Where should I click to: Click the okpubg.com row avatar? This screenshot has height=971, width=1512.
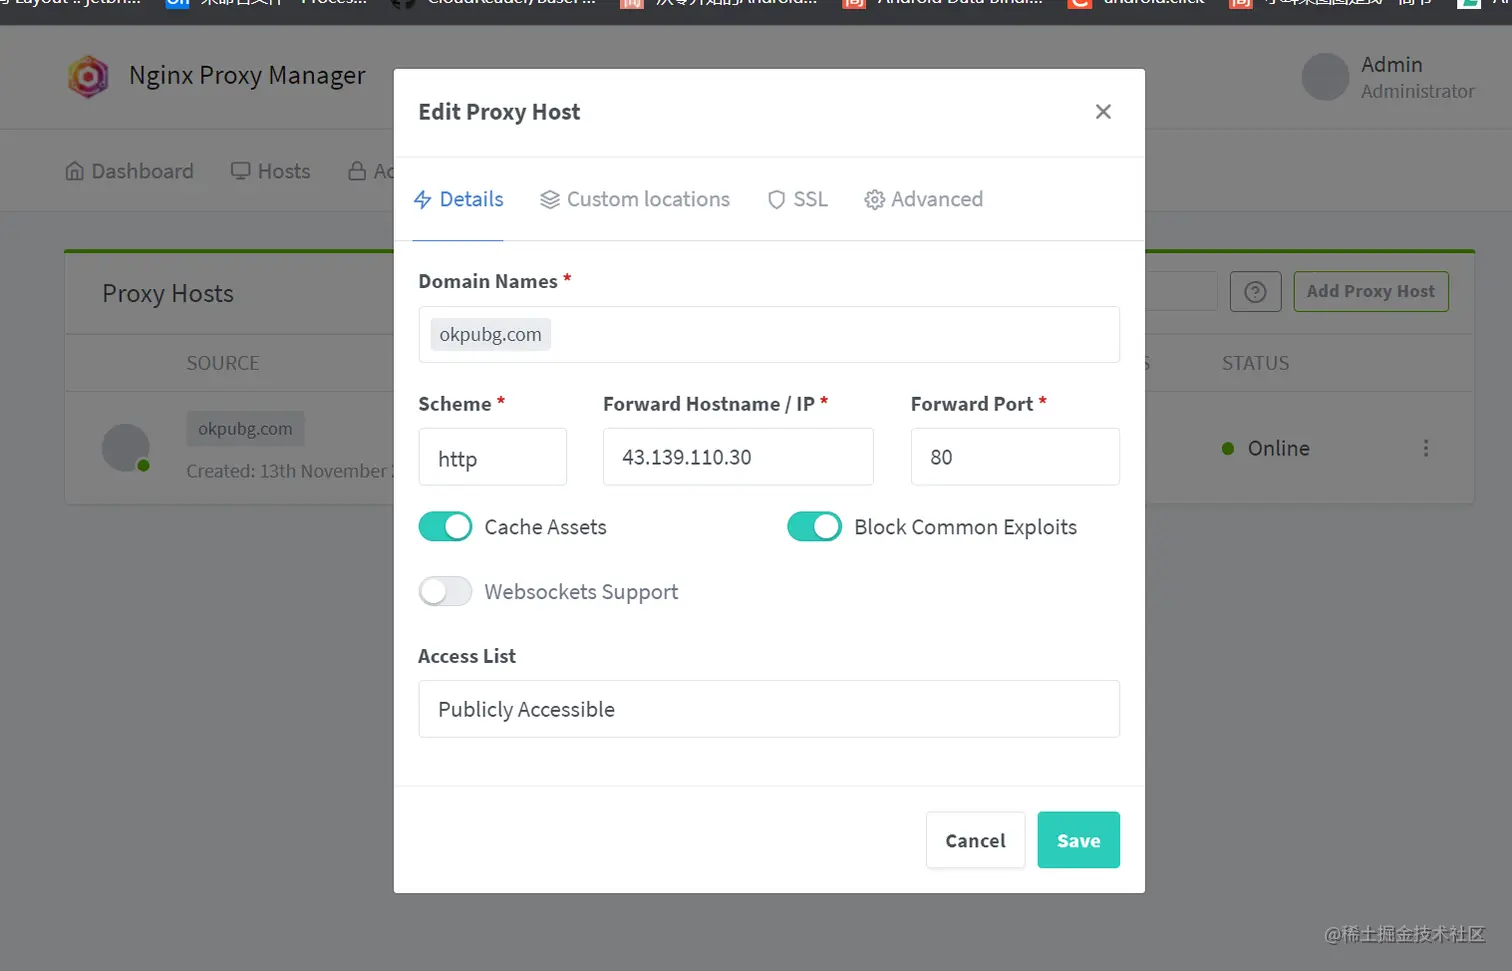(x=126, y=448)
